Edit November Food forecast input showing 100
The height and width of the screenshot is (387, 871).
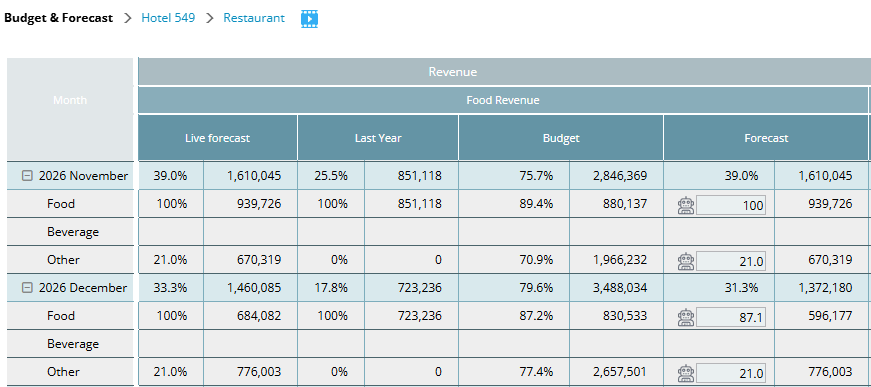[x=730, y=205]
